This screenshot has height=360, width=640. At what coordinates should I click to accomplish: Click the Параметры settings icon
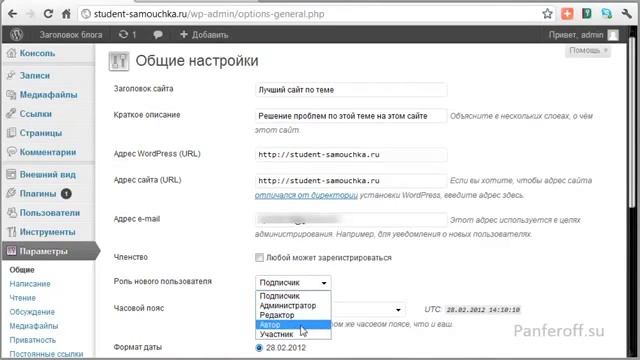pyautogui.click(x=11, y=251)
